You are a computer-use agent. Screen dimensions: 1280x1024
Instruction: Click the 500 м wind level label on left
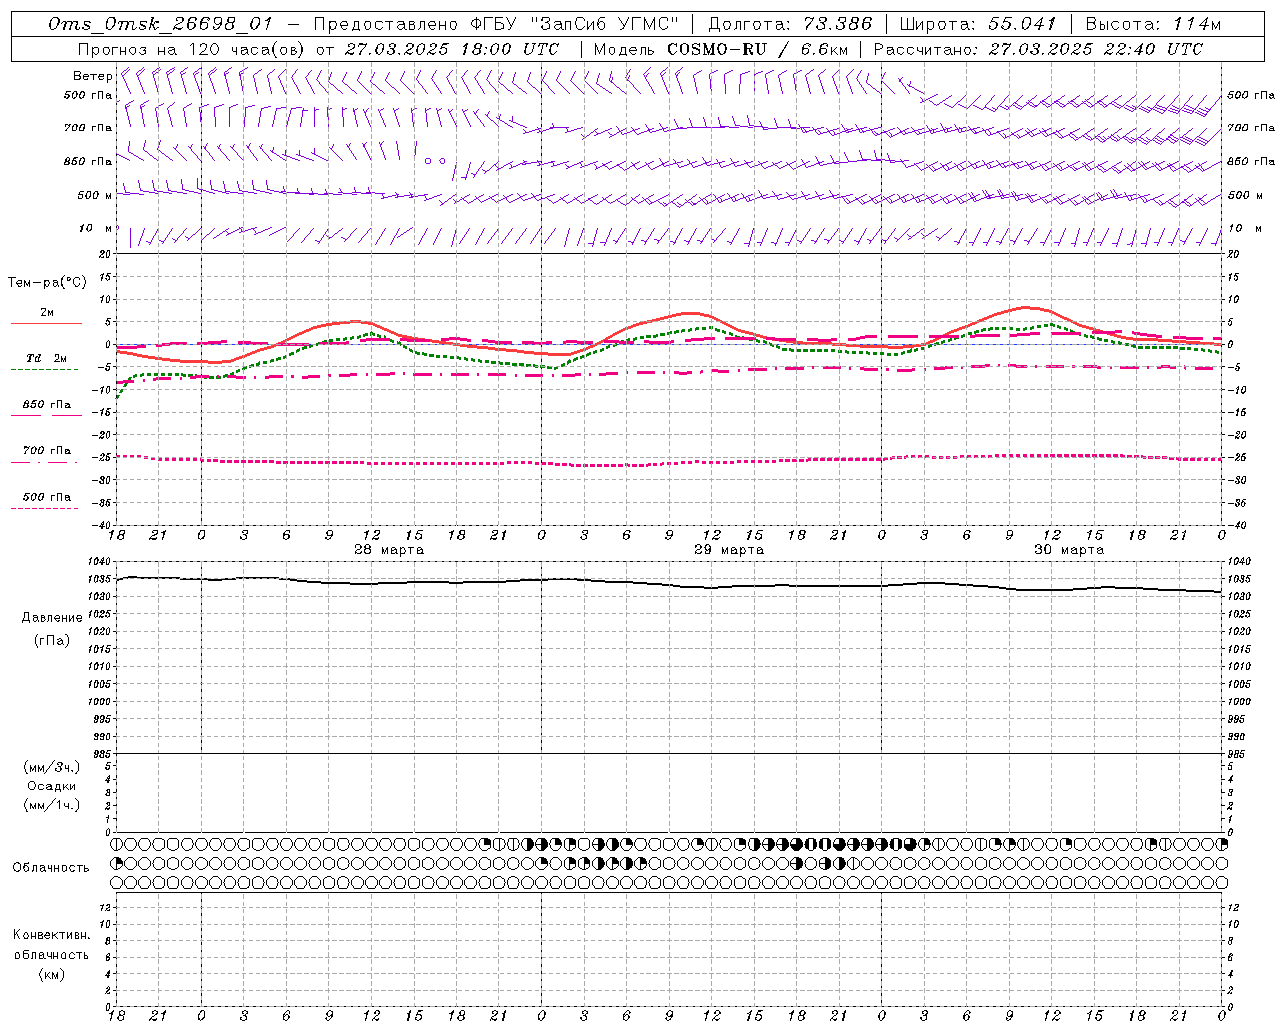pos(94,196)
